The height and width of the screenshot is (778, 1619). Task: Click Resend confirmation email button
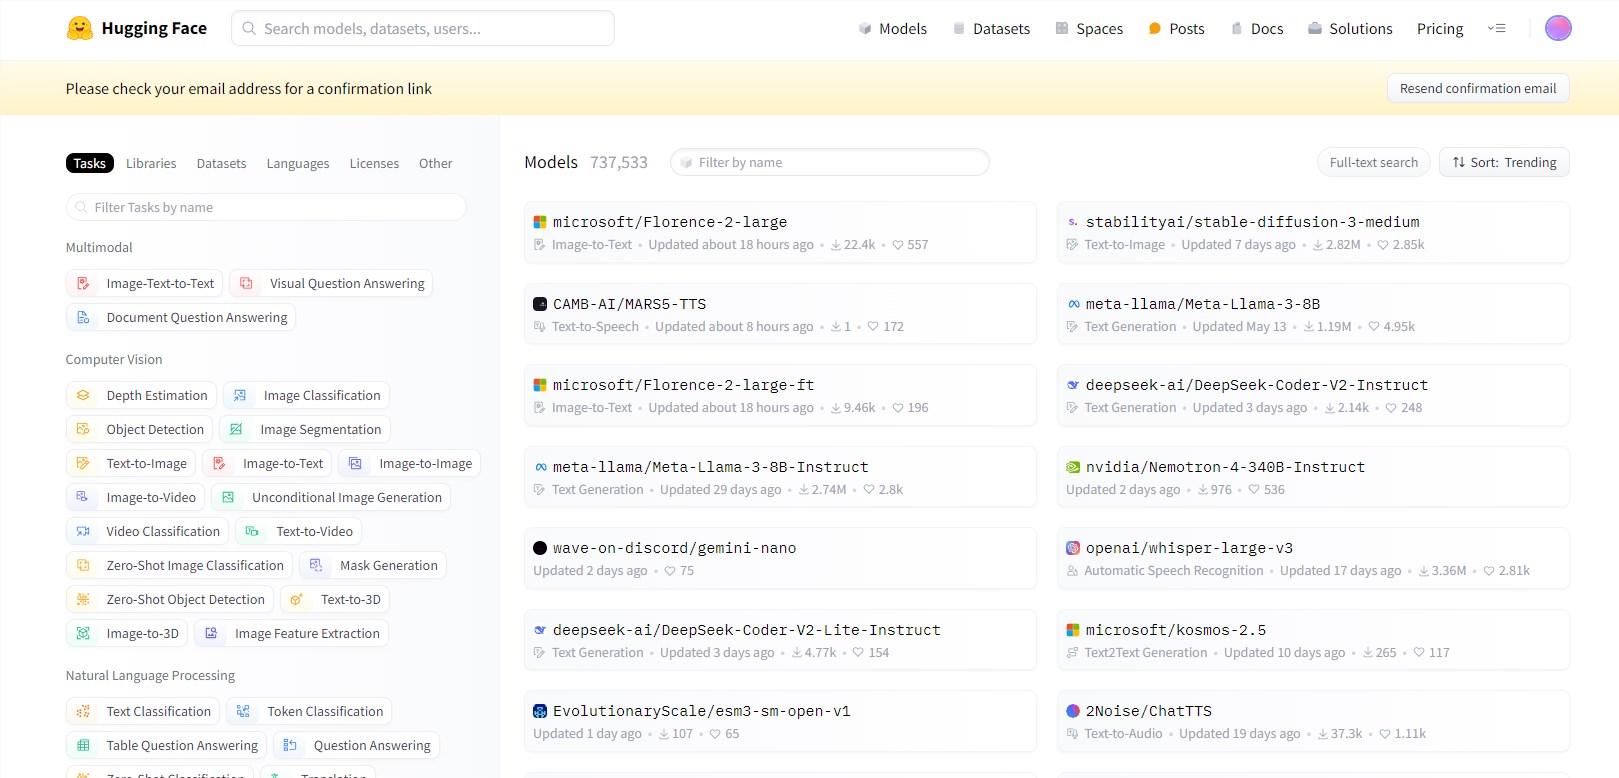1477,88
